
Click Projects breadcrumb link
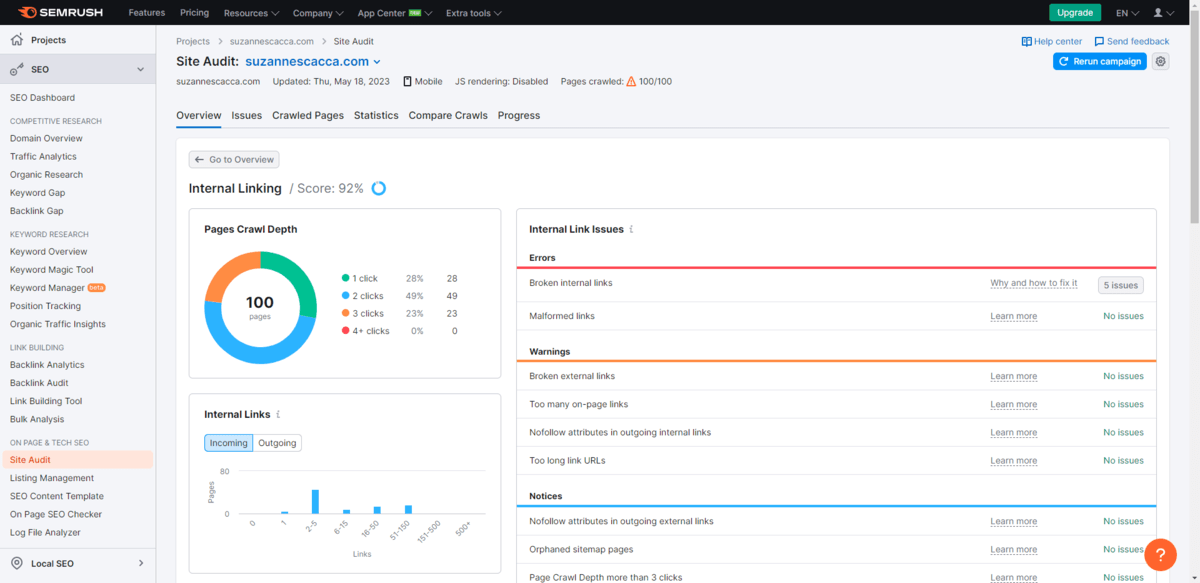click(193, 41)
